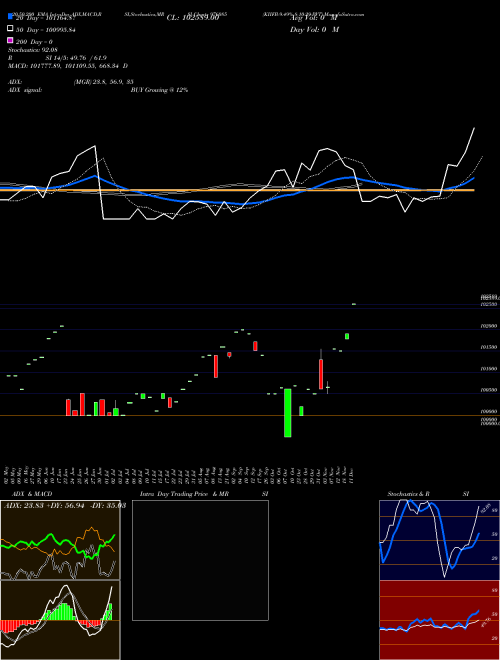Click the 'Intra Day Trading Price & MR' title
This screenshot has height=660, width=500.
tap(184, 494)
